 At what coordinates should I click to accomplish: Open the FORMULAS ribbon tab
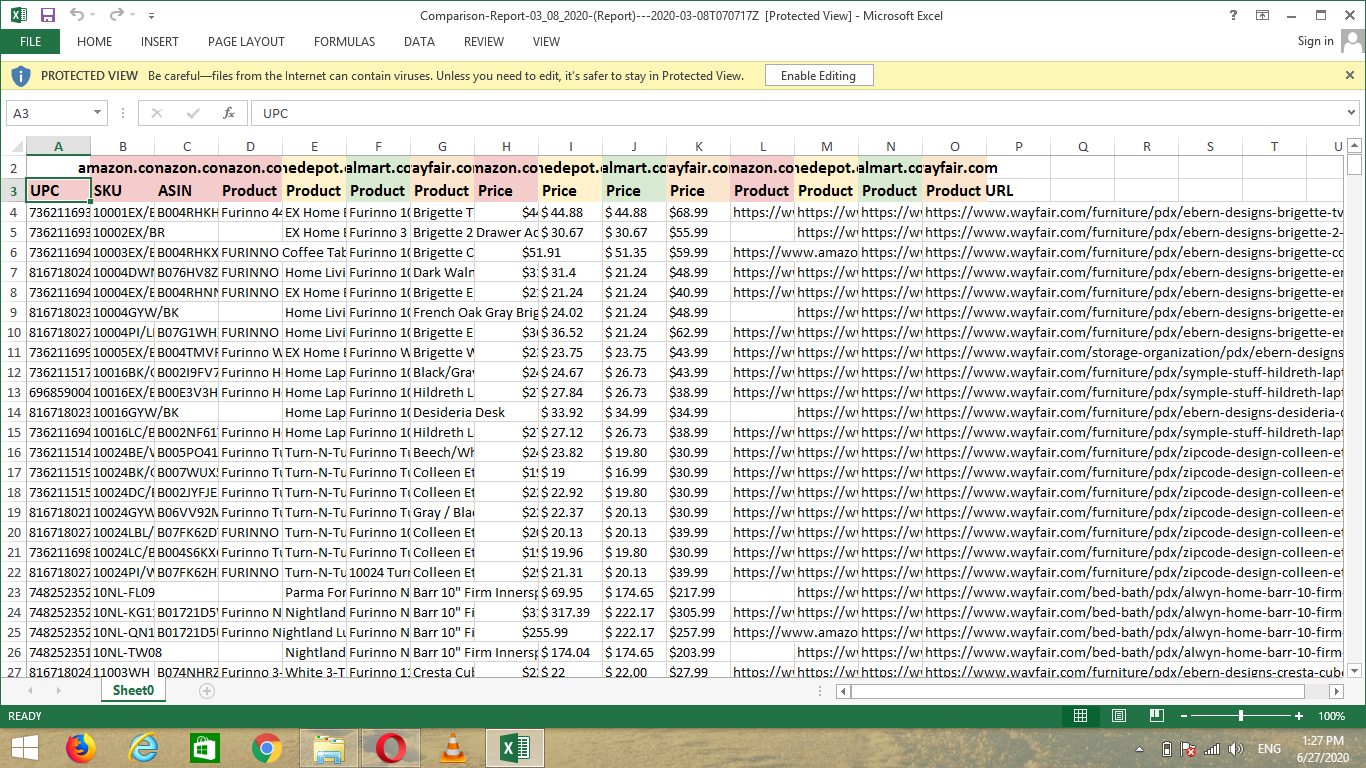pyautogui.click(x=344, y=42)
